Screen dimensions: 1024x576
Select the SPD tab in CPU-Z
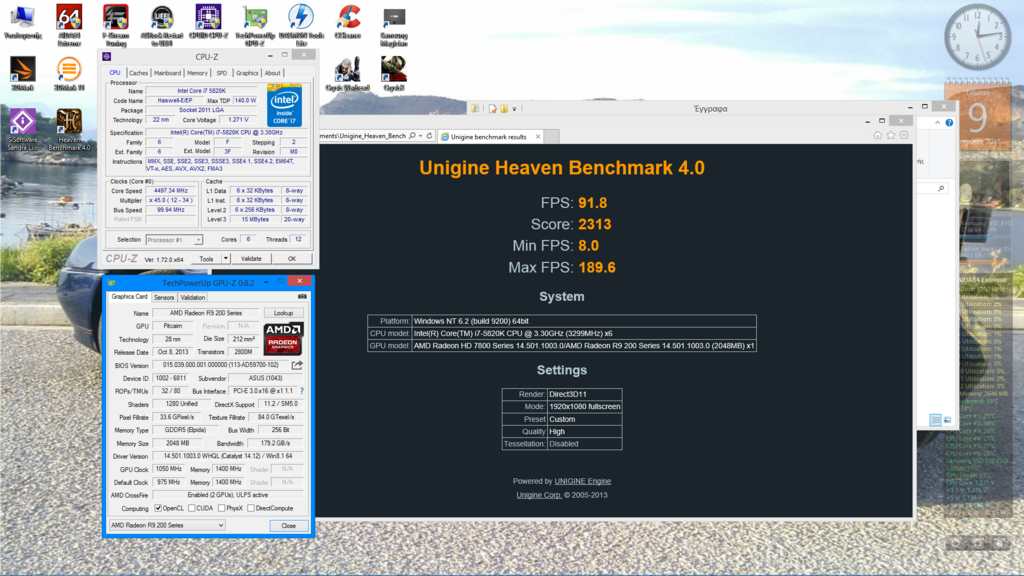tap(221, 73)
